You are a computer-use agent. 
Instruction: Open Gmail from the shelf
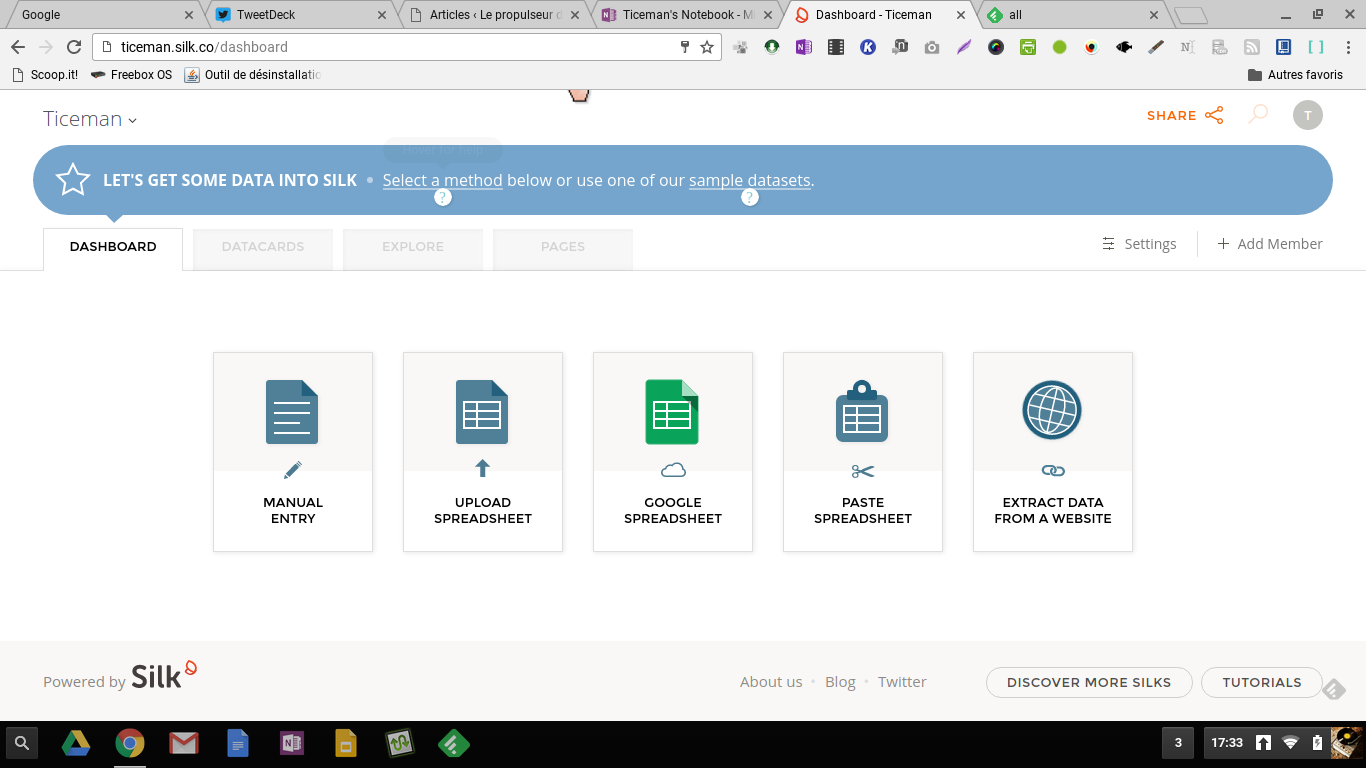[x=183, y=743]
